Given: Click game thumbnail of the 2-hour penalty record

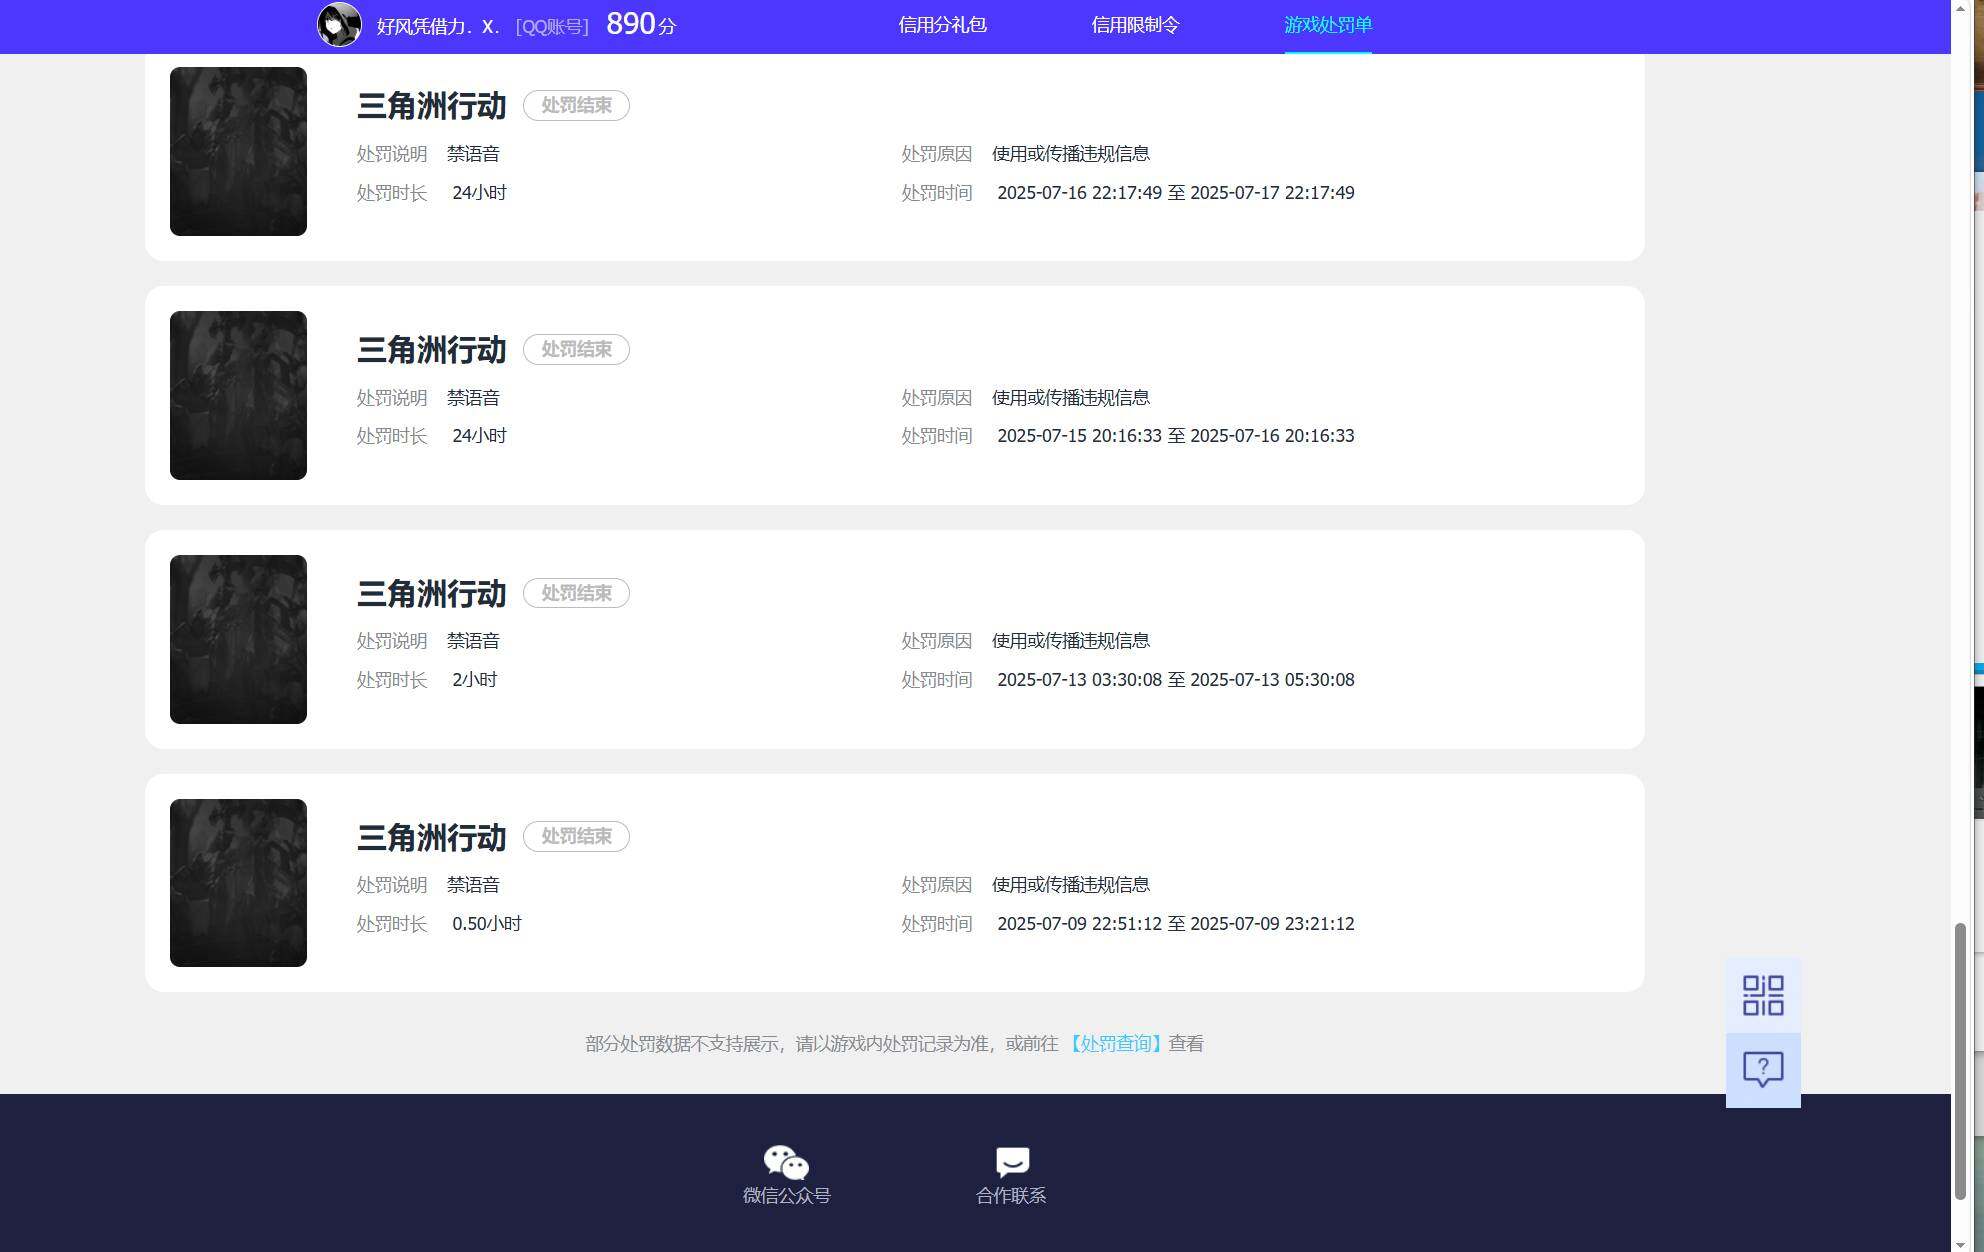Looking at the screenshot, I should coord(238,639).
